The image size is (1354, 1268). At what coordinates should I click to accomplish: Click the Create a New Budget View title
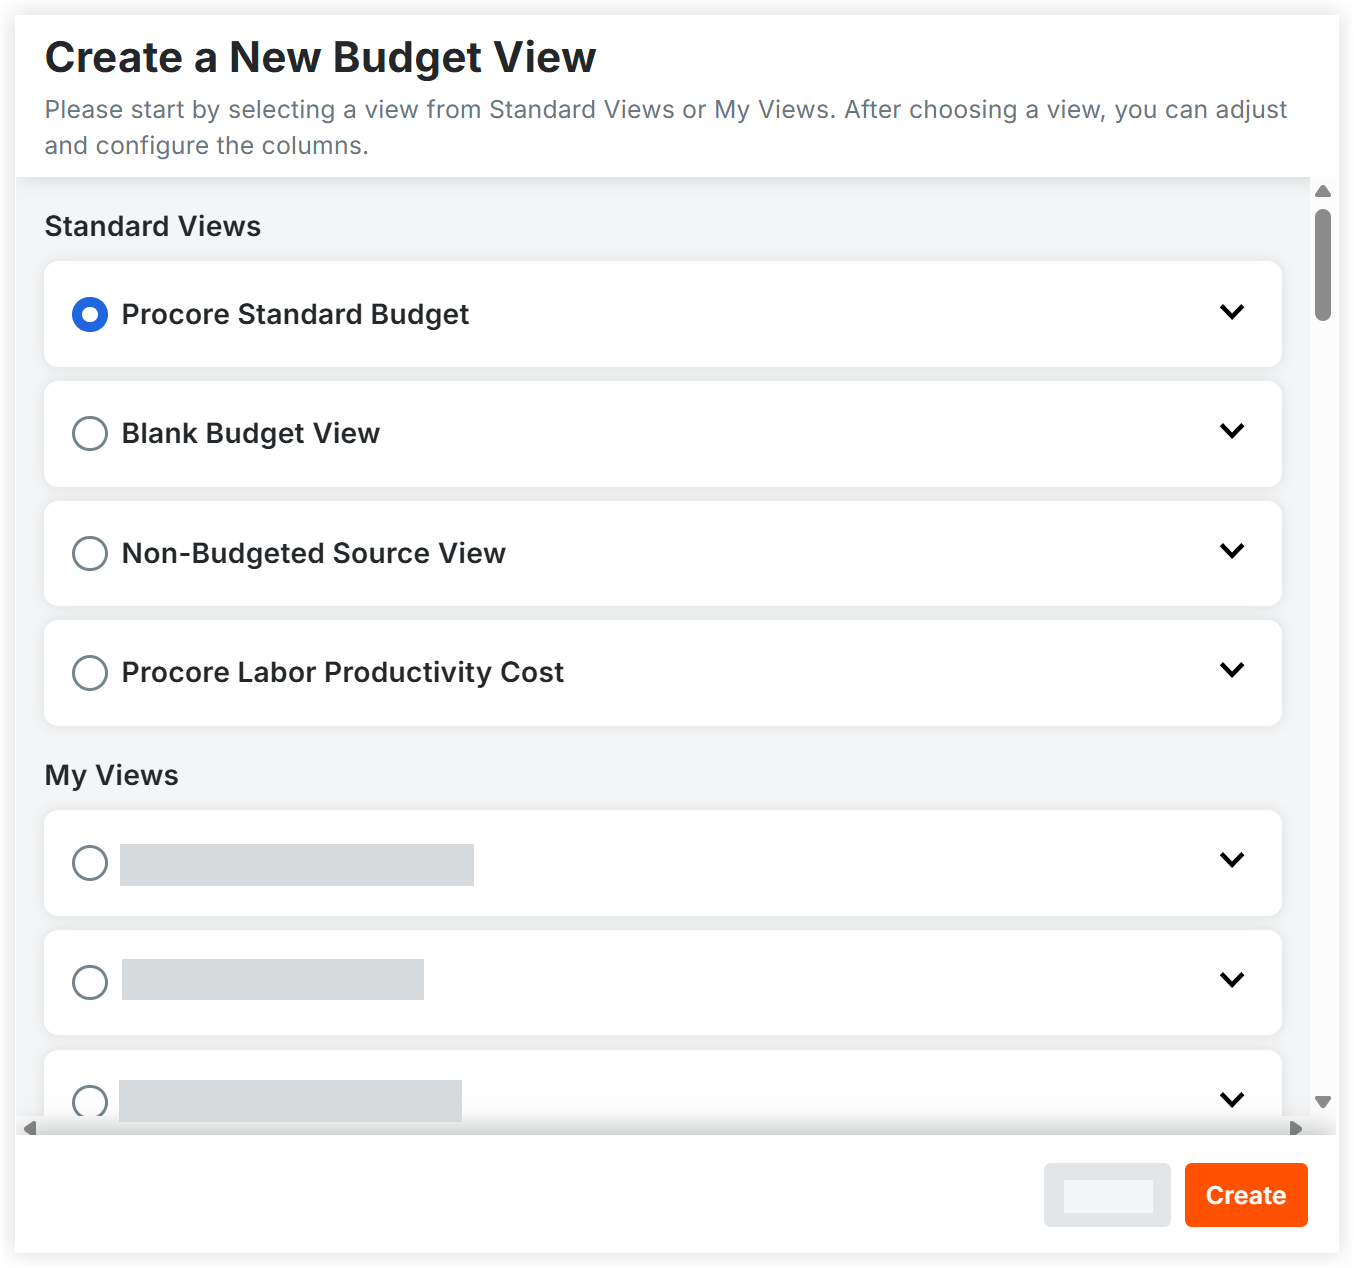(x=320, y=57)
